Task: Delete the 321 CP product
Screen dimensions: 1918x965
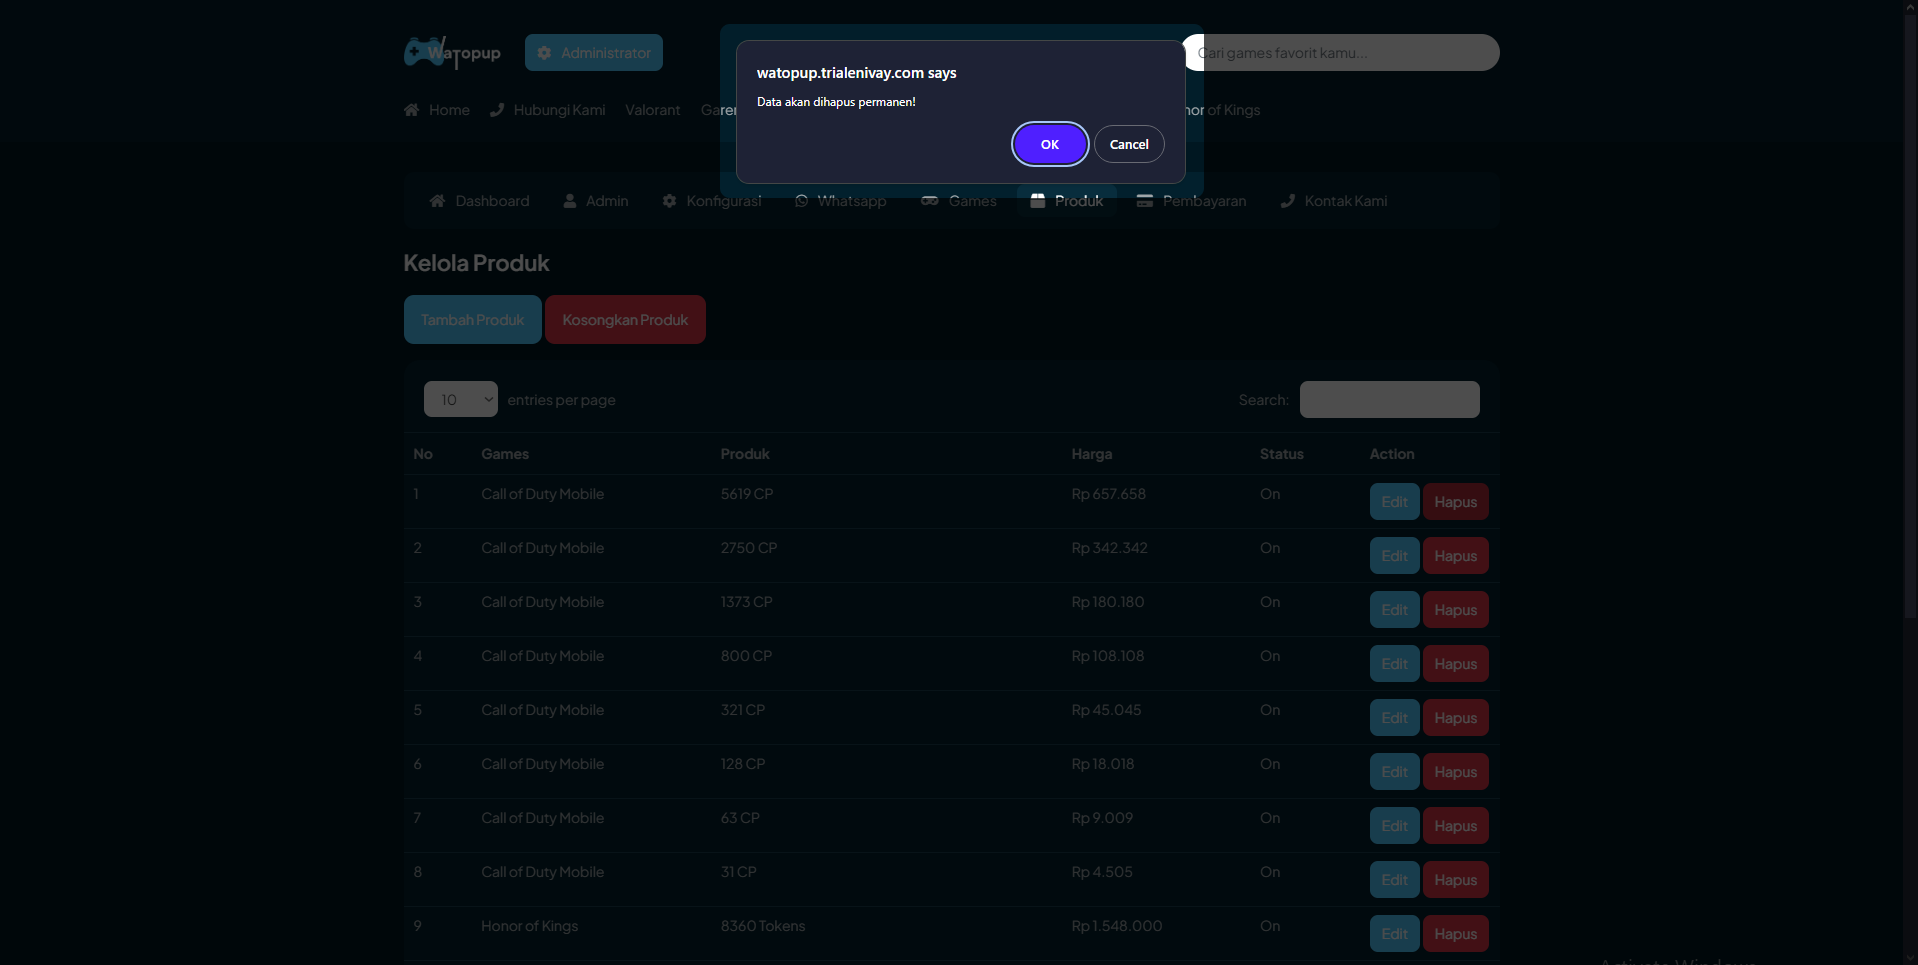Action: click(x=1455, y=718)
